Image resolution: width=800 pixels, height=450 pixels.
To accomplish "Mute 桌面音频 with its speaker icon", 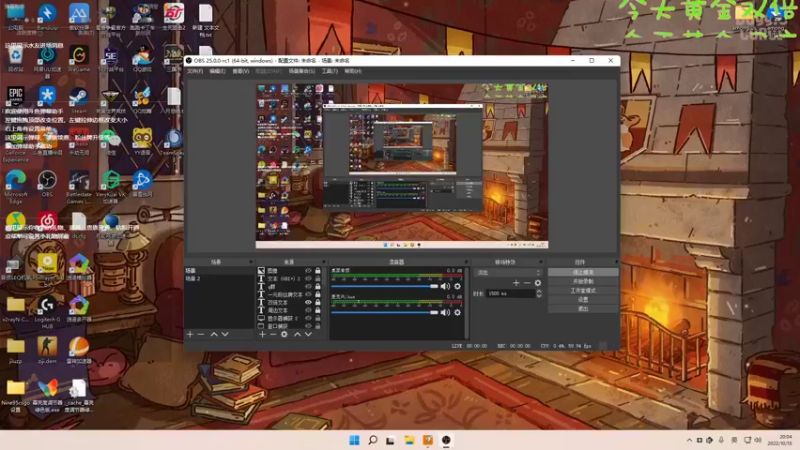I will tap(445, 286).
